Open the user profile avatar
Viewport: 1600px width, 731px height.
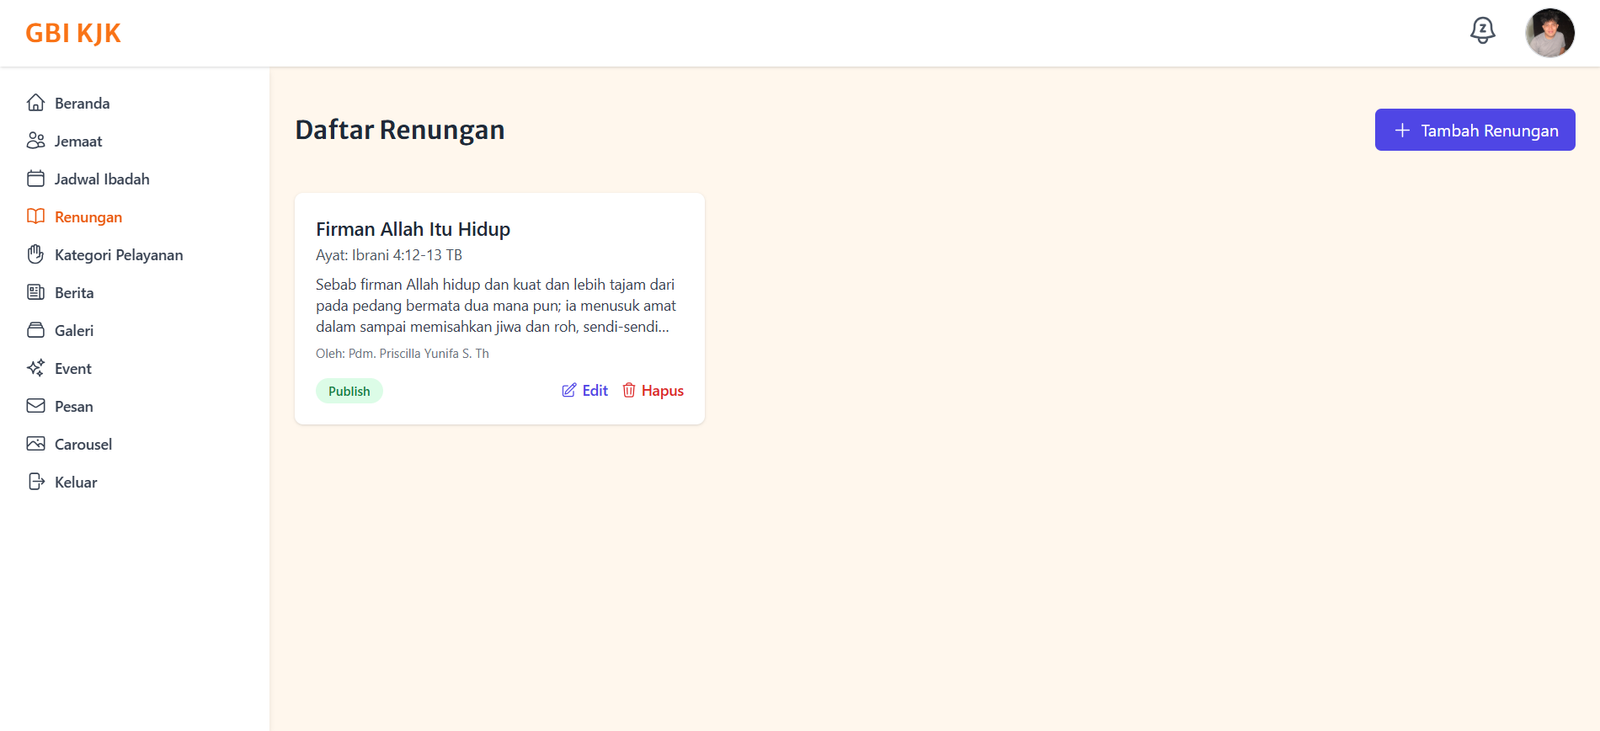click(x=1549, y=33)
